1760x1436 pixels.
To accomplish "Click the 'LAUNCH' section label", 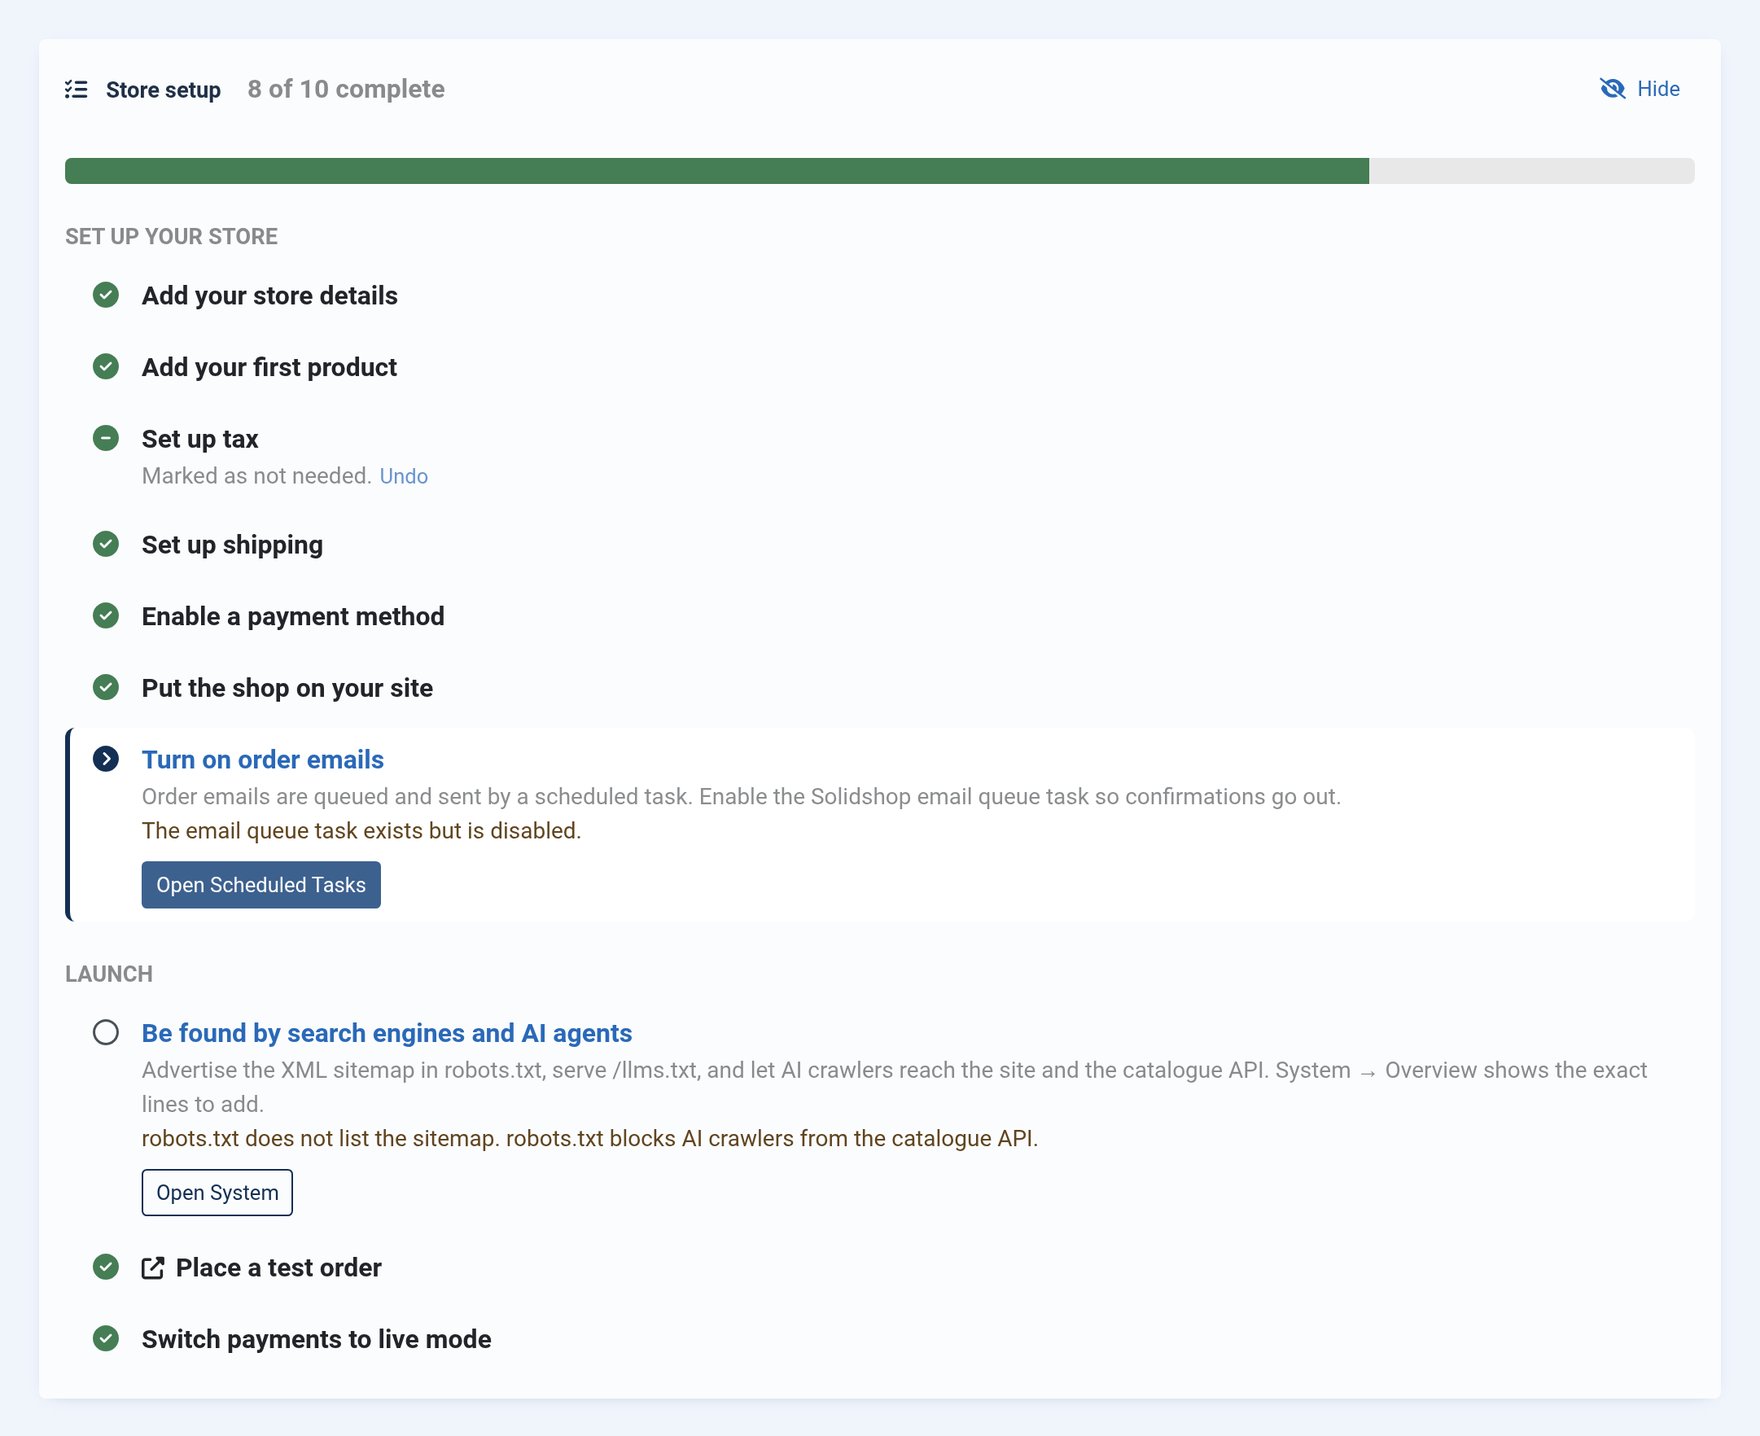I will pos(109,974).
